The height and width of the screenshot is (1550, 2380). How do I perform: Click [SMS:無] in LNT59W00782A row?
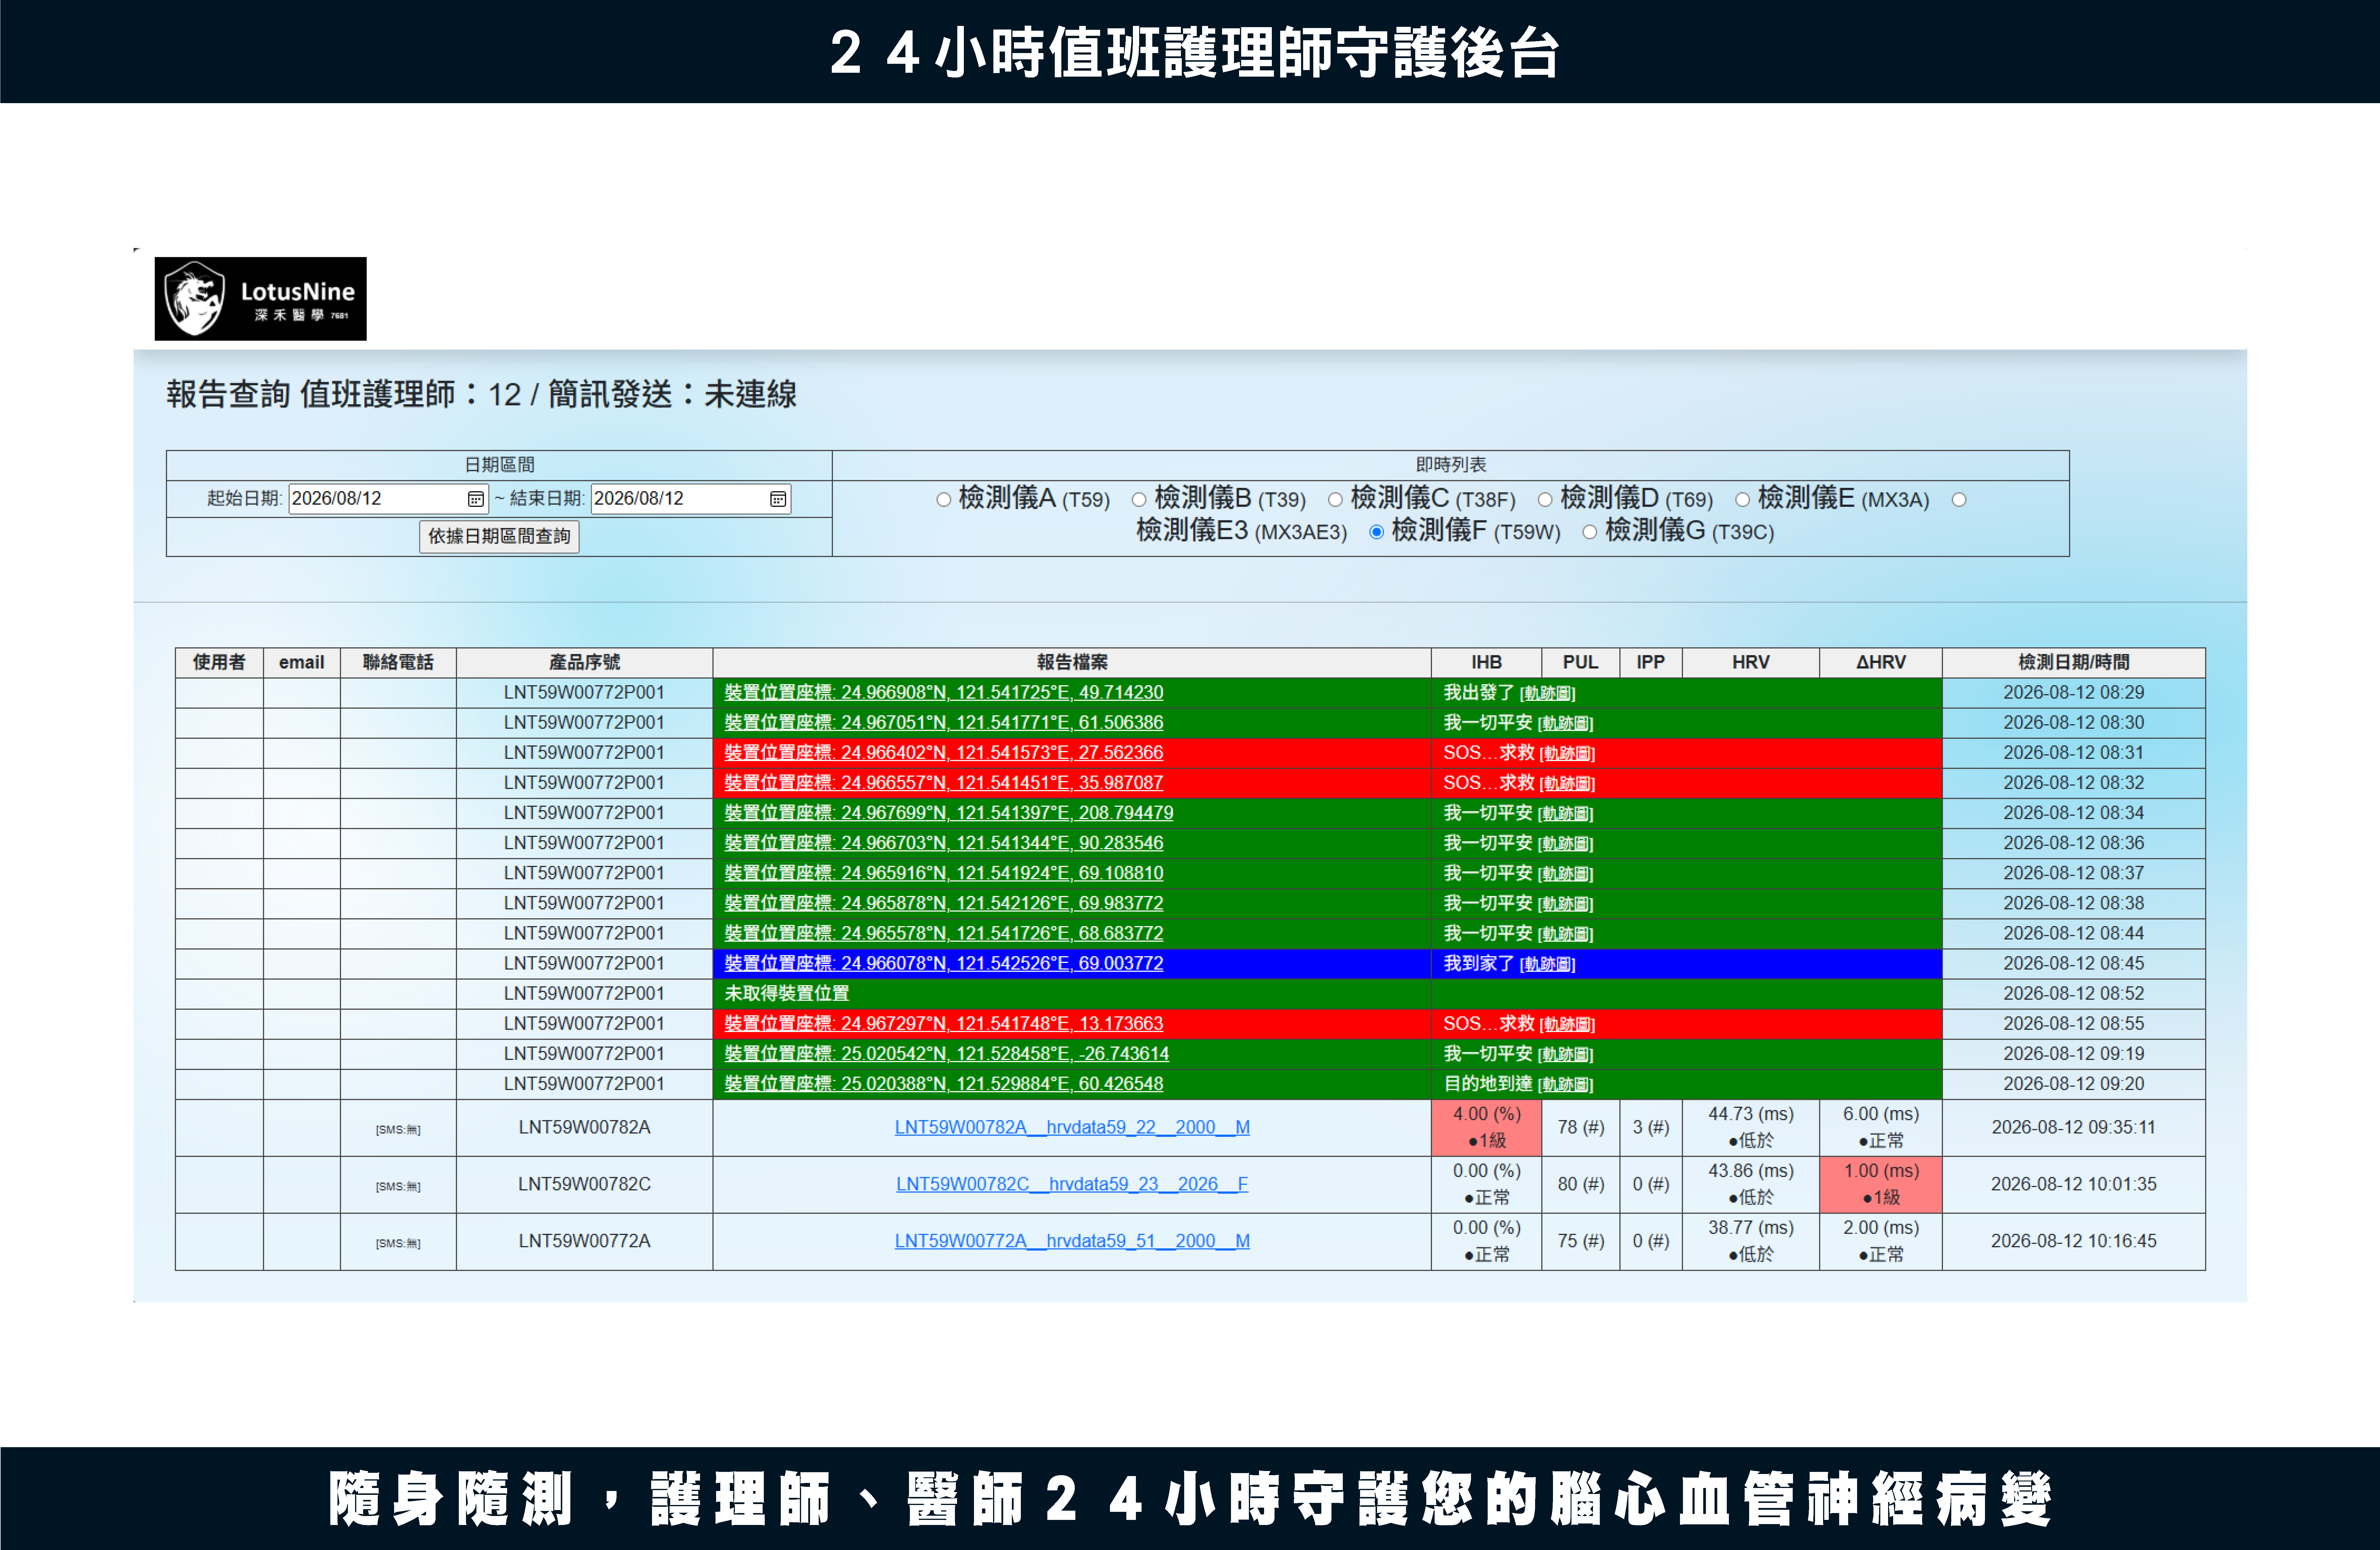pyautogui.click(x=398, y=1130)
